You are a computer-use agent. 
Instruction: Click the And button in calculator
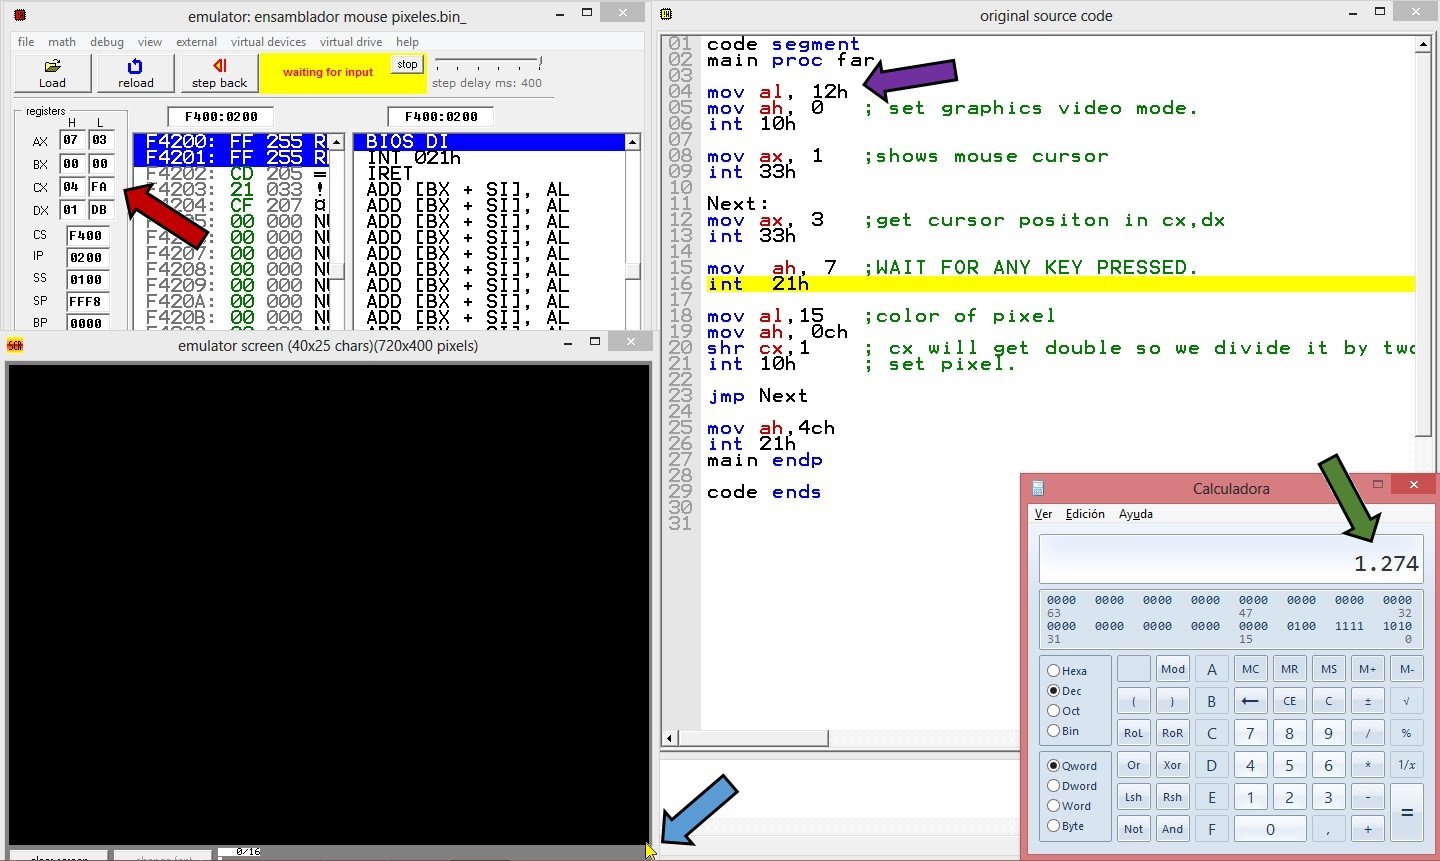tap(1173, 829)
